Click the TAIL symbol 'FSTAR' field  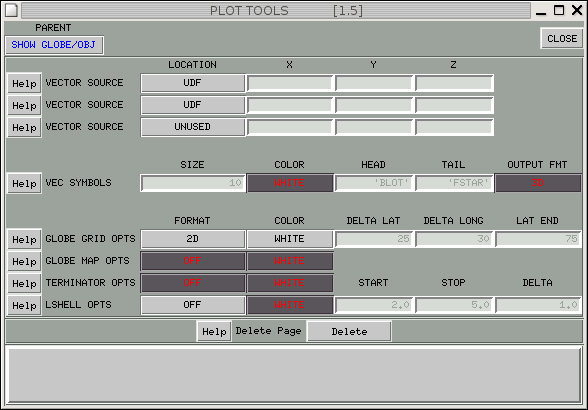click(454, 183)
